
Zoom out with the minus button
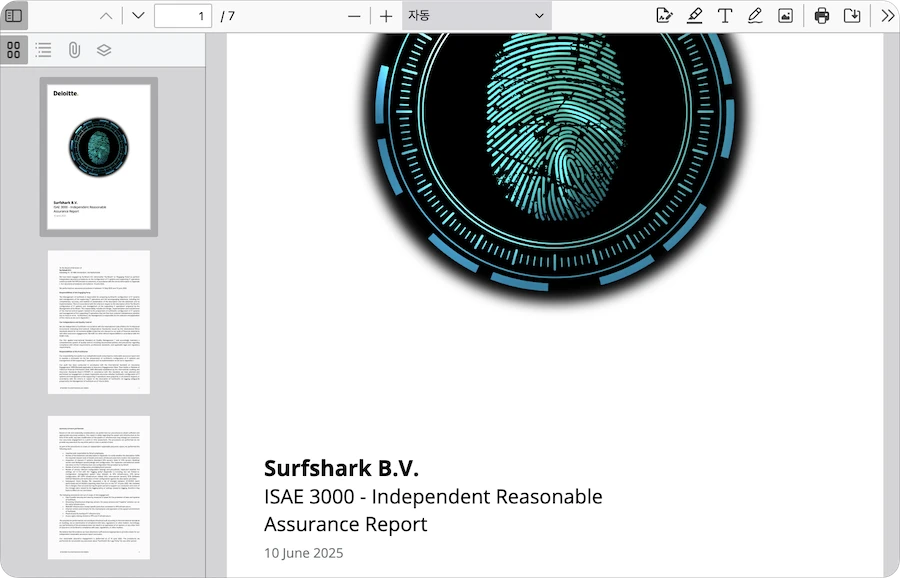354,16
